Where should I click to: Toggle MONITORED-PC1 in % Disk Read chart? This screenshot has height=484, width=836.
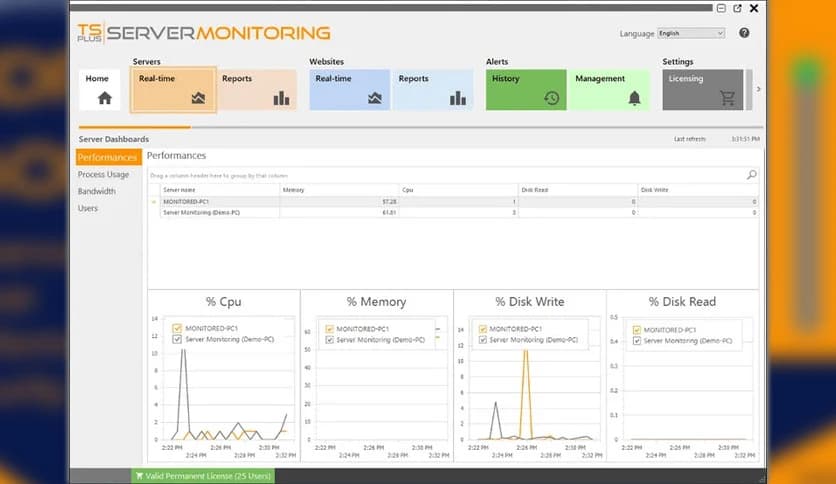pyautogui.click(x=637, y=330)
